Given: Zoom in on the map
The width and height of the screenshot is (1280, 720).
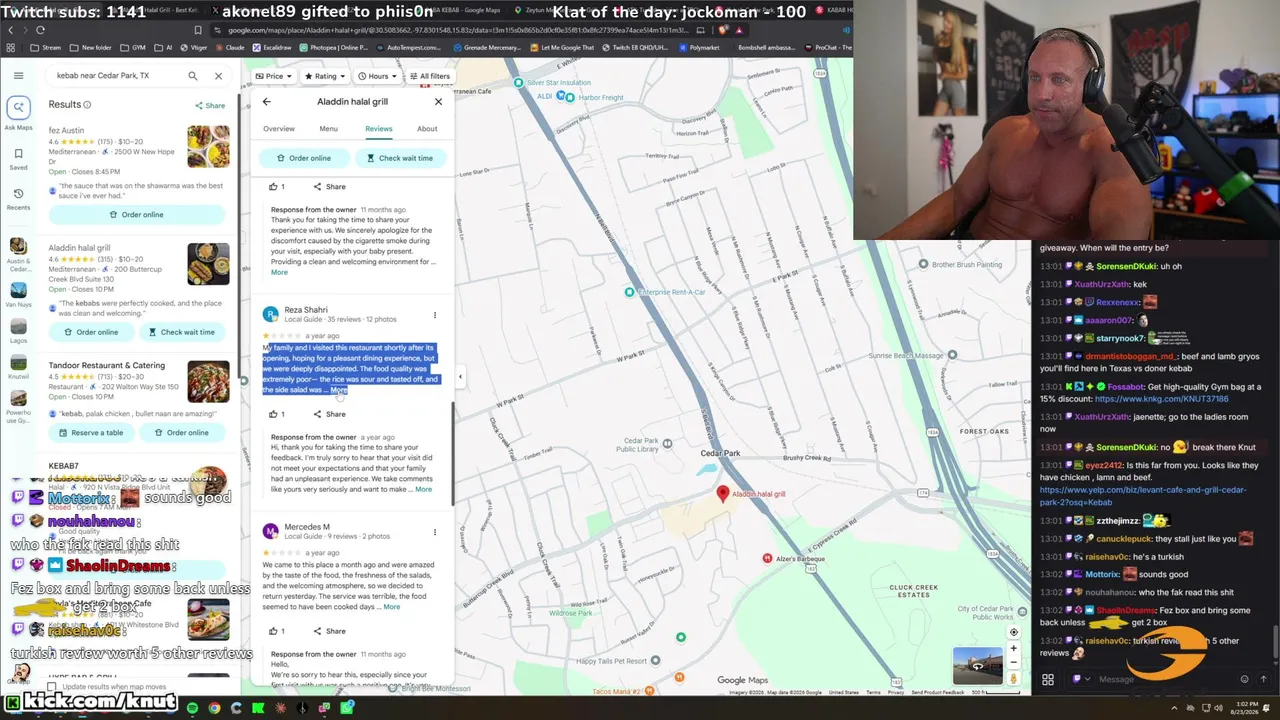Looking at the screenshot, I should (x=1013, y=649).
